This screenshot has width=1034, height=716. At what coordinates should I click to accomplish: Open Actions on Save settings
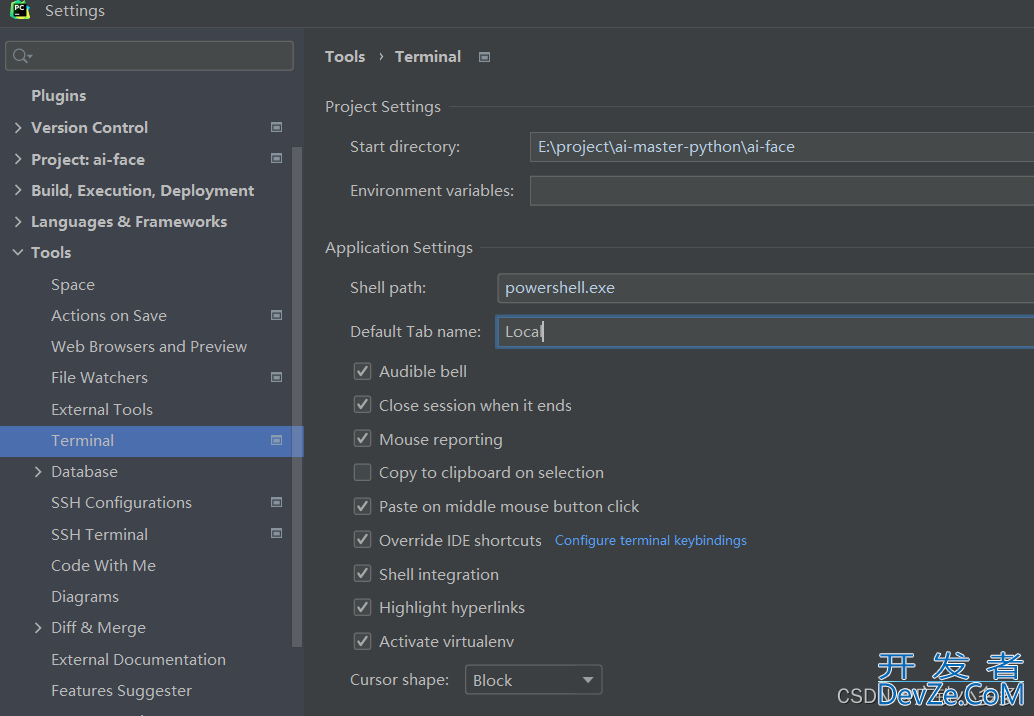coord(109,316)
